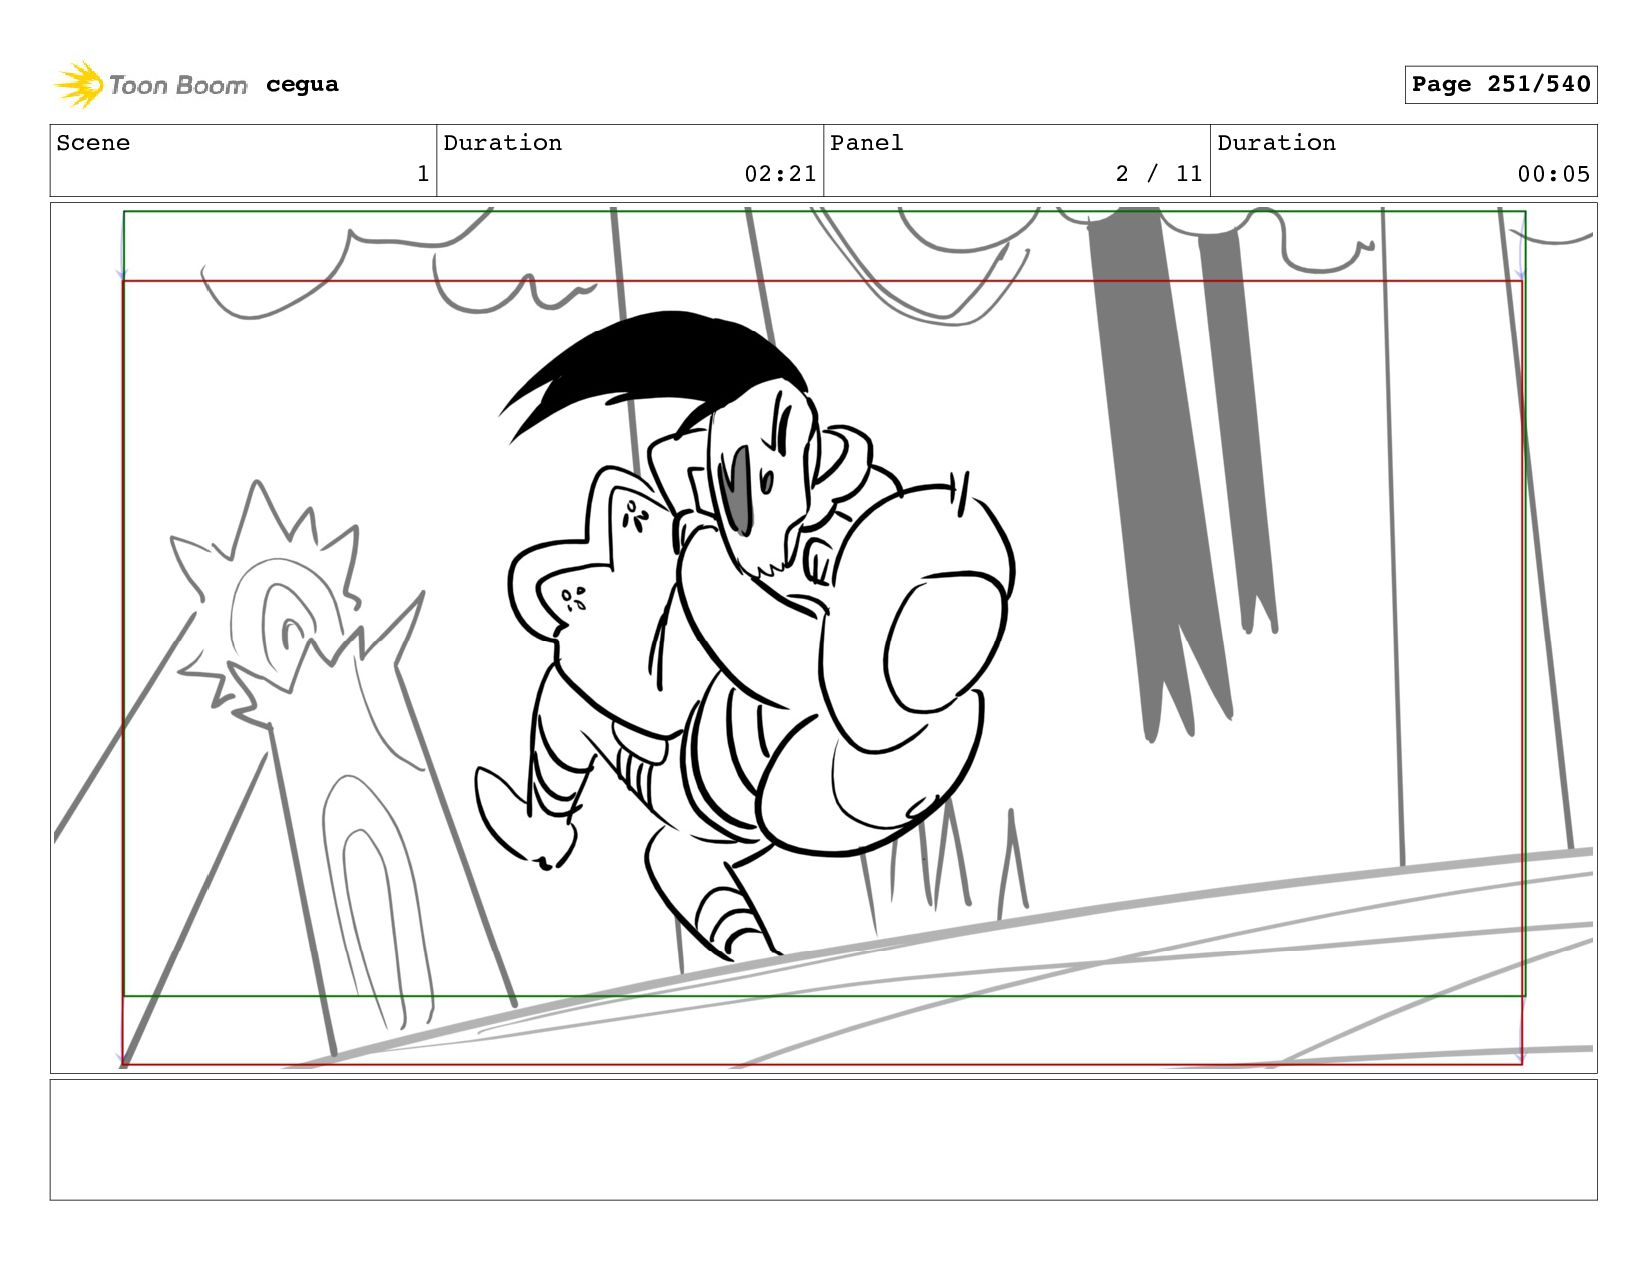Click the scene duration '02:21'
1650x1275 pixels.
[780, 174]
